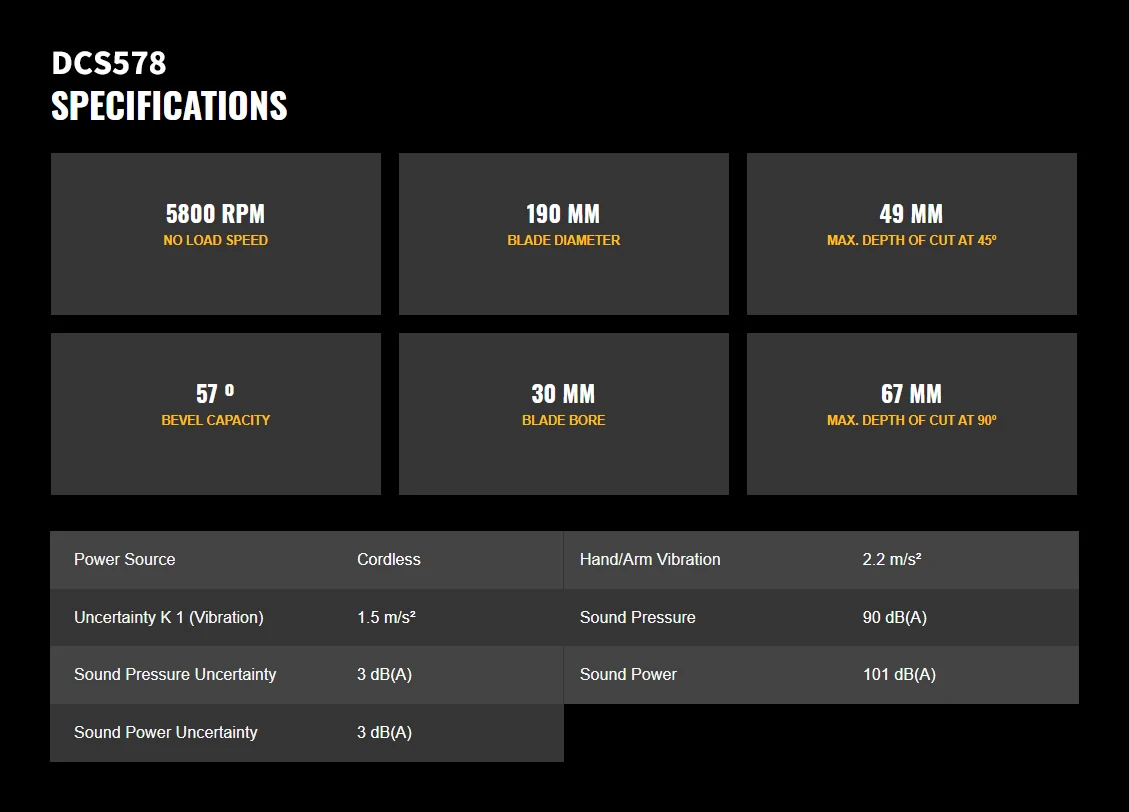Click the 101 dB(A) value
This screenshot has width=1129, height=812.
[899, 675]
